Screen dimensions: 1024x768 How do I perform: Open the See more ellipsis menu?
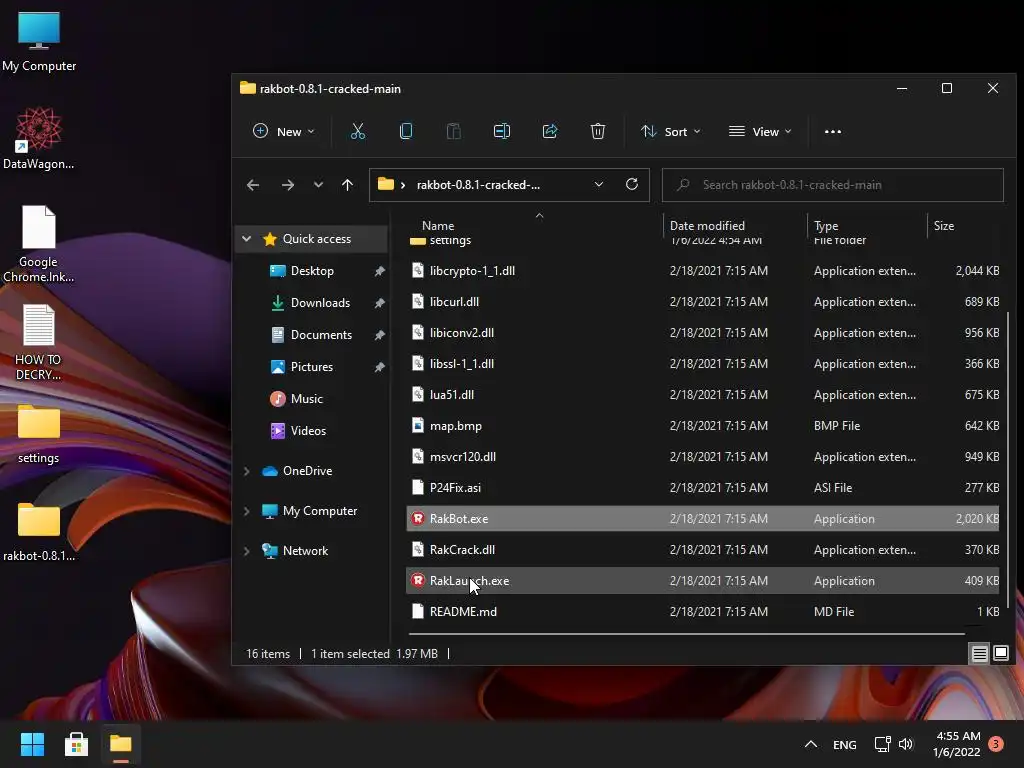[833, 132]
